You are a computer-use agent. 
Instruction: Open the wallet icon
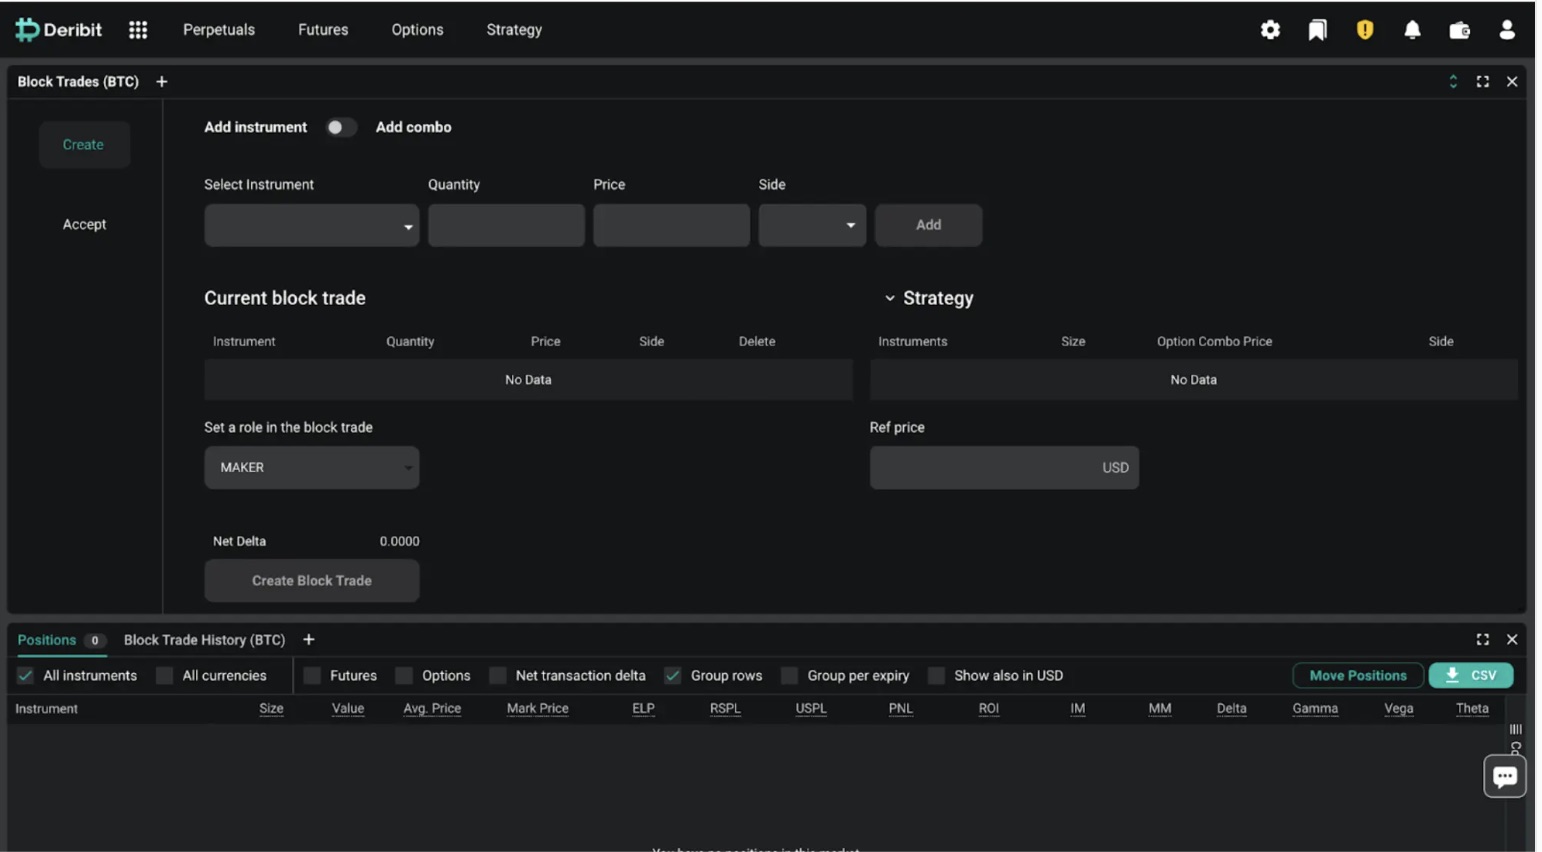coord(1459,30)
